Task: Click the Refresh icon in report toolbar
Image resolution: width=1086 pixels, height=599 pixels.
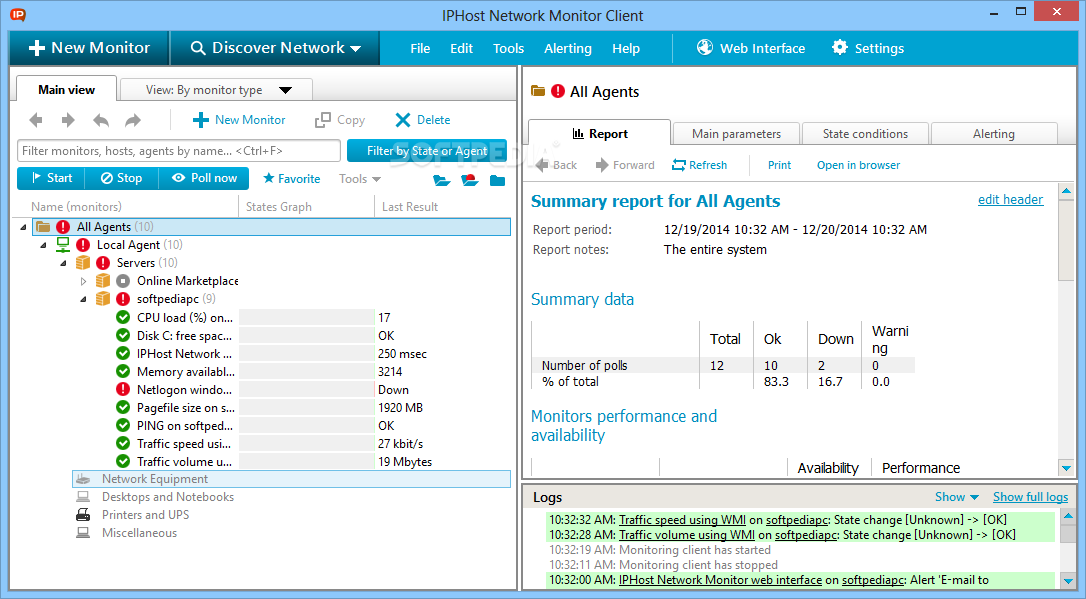Action: [x=679, y=165]
